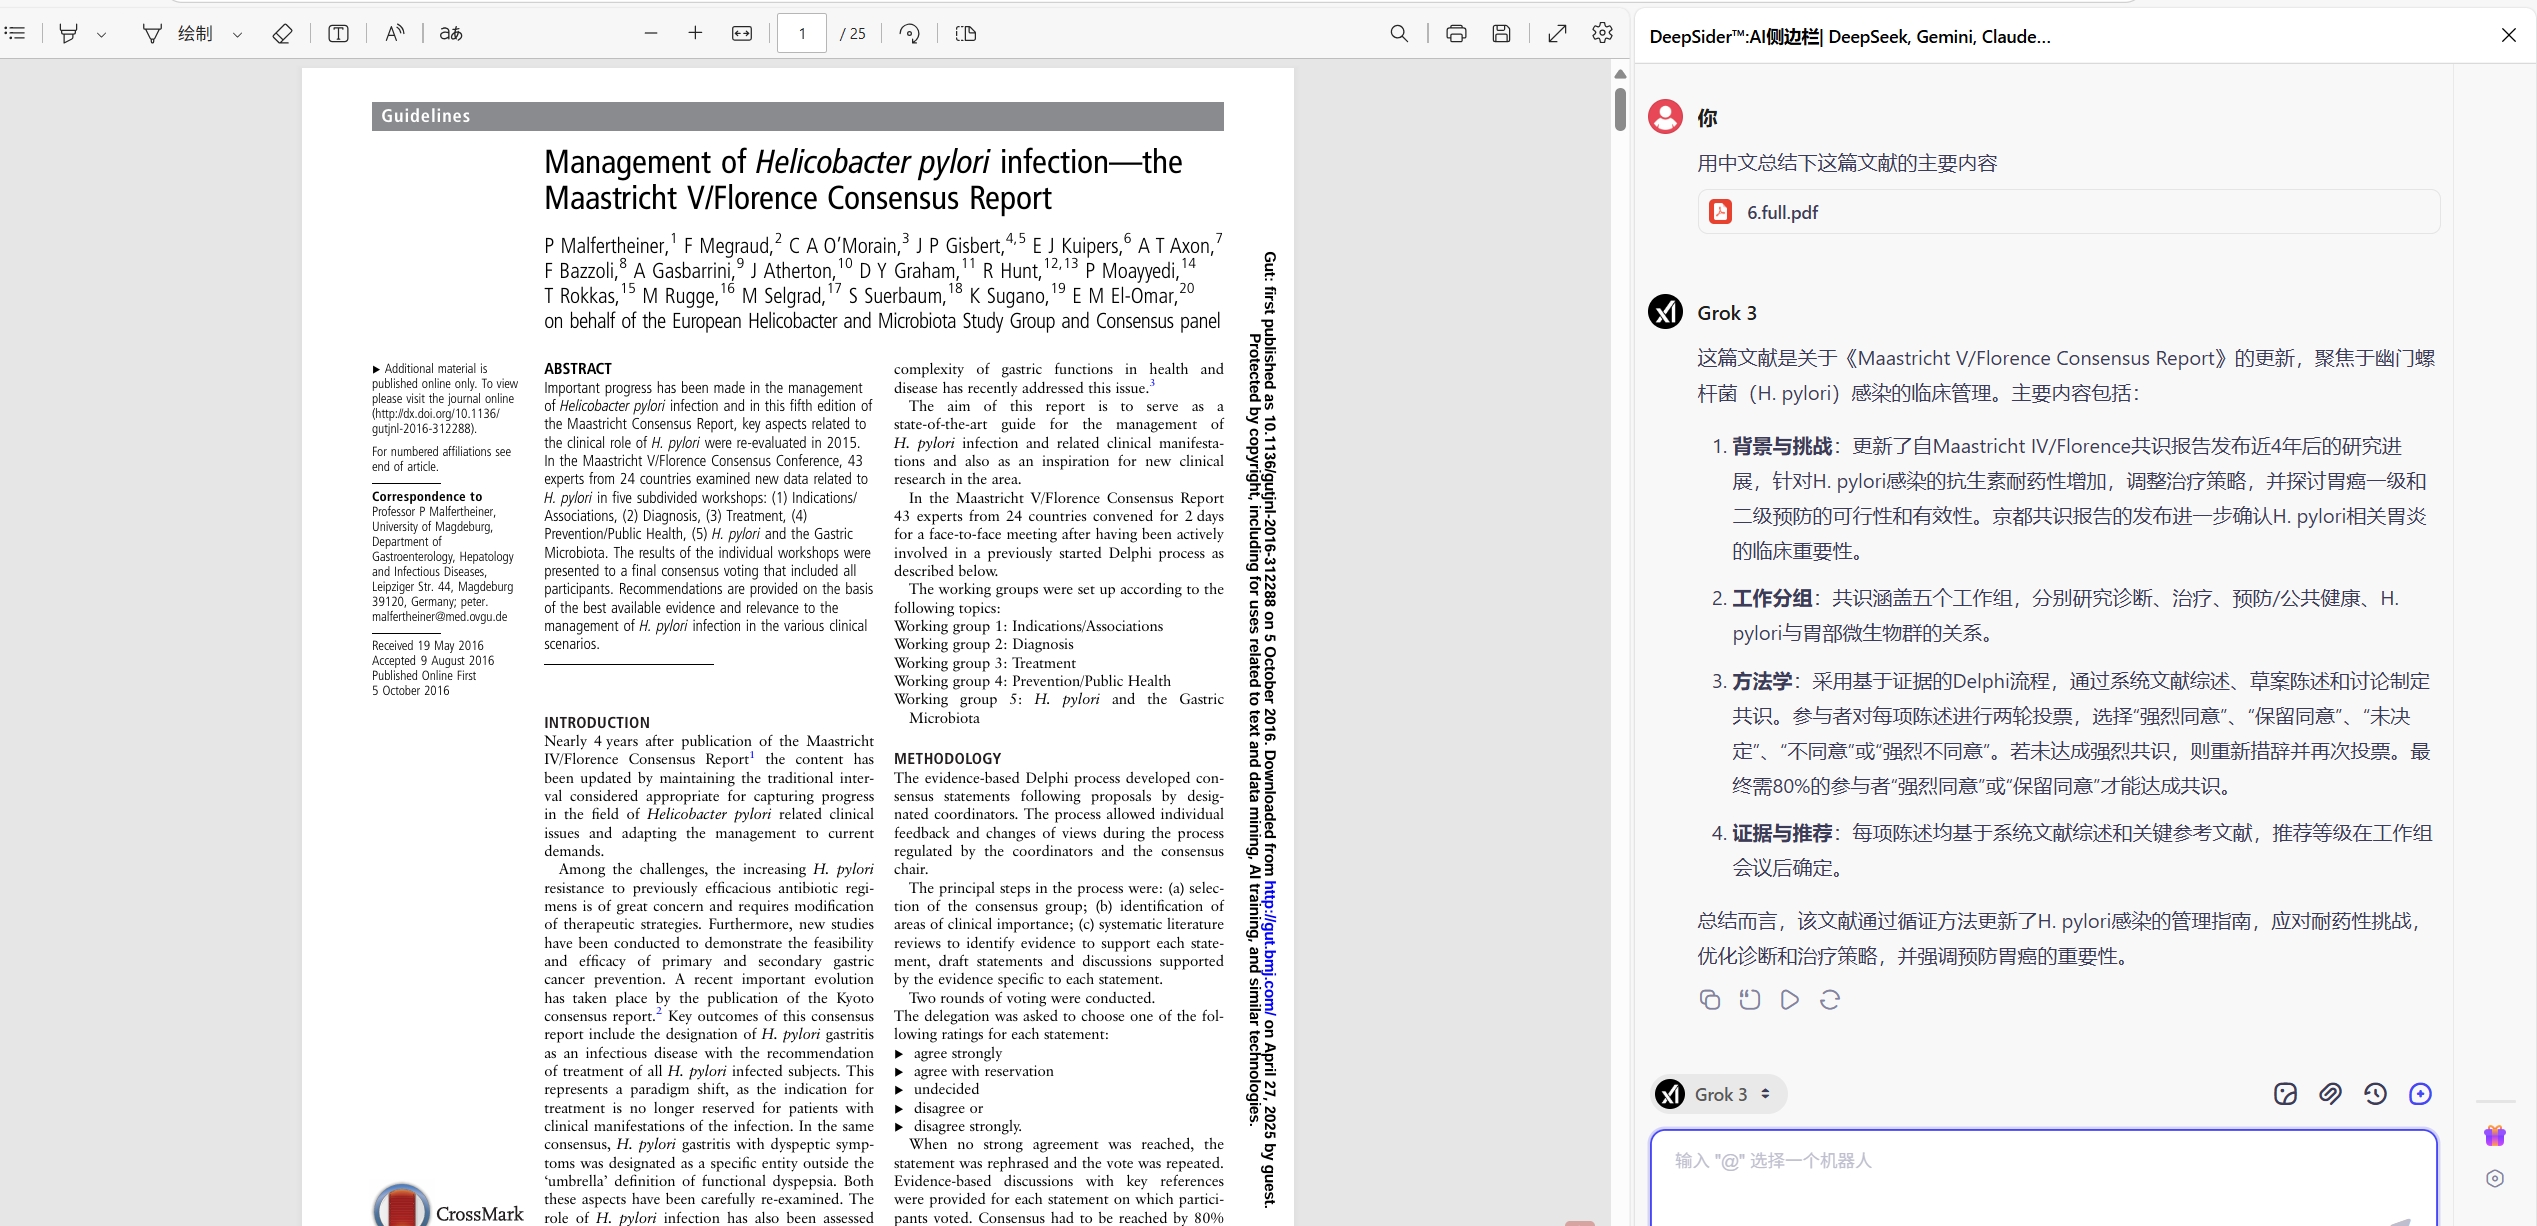Regenerate the Grok 3 response

coord(1829,999)
